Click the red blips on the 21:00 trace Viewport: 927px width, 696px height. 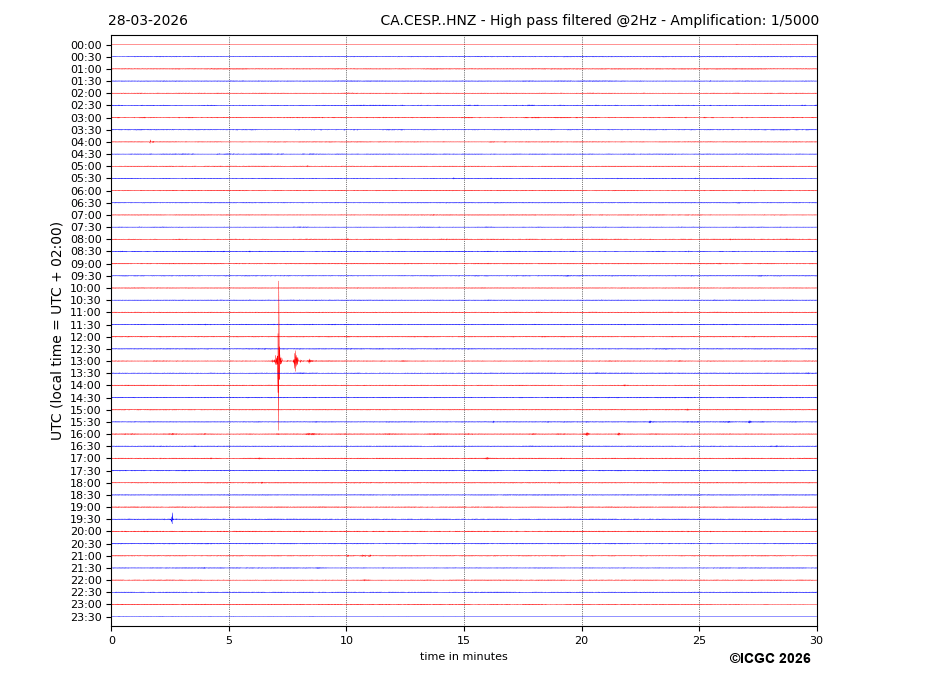365,555
